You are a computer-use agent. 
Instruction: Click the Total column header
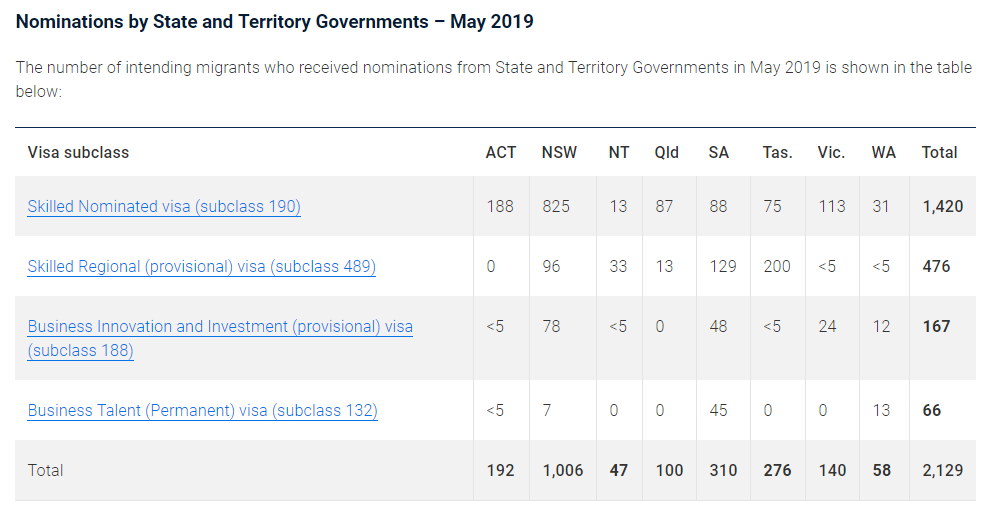pos(939,153)
